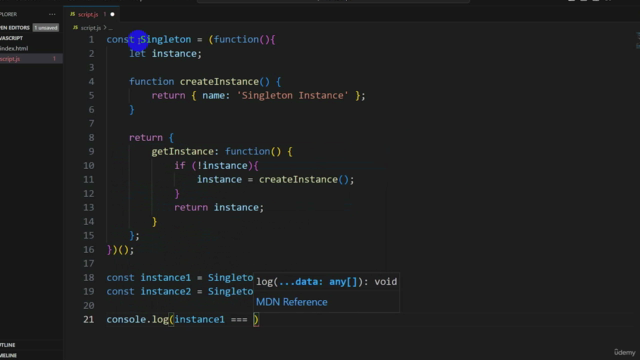Click the breadcrumb ellipsis after script.js
Image resolution: width=640 pixels, height=360 pixels.
110,29
